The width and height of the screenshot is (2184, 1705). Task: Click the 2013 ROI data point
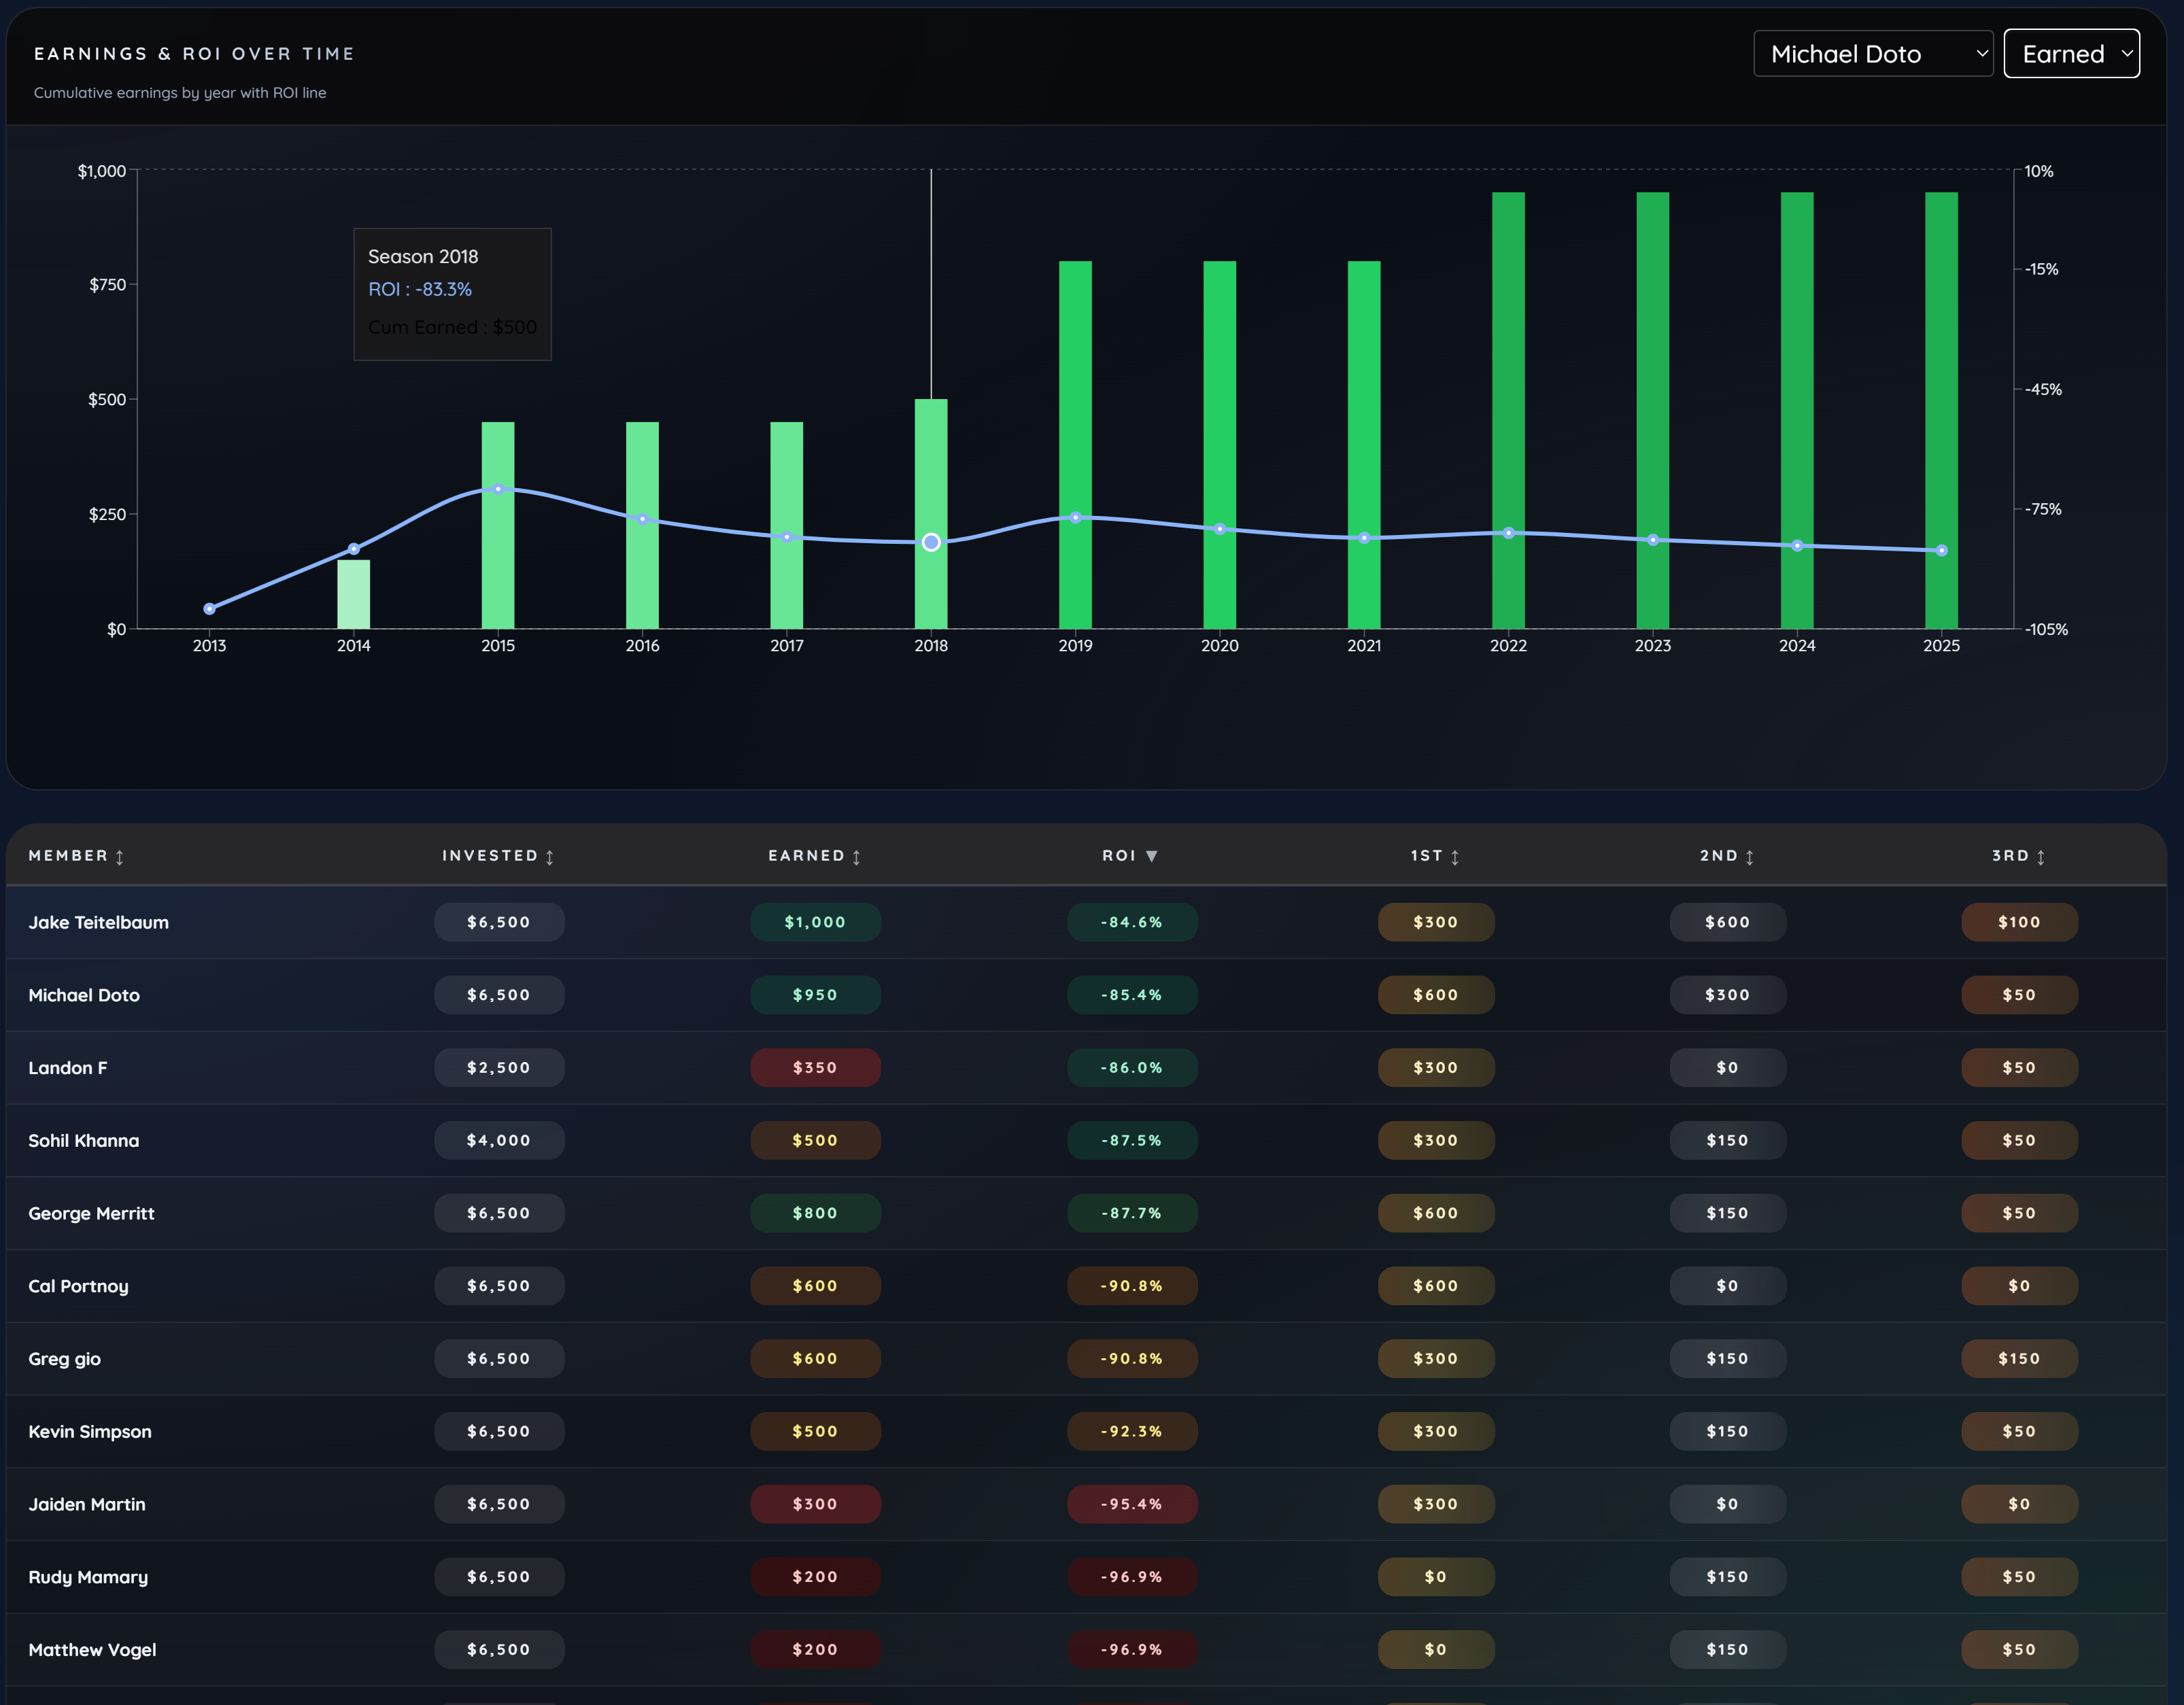(x=209, y=608)
